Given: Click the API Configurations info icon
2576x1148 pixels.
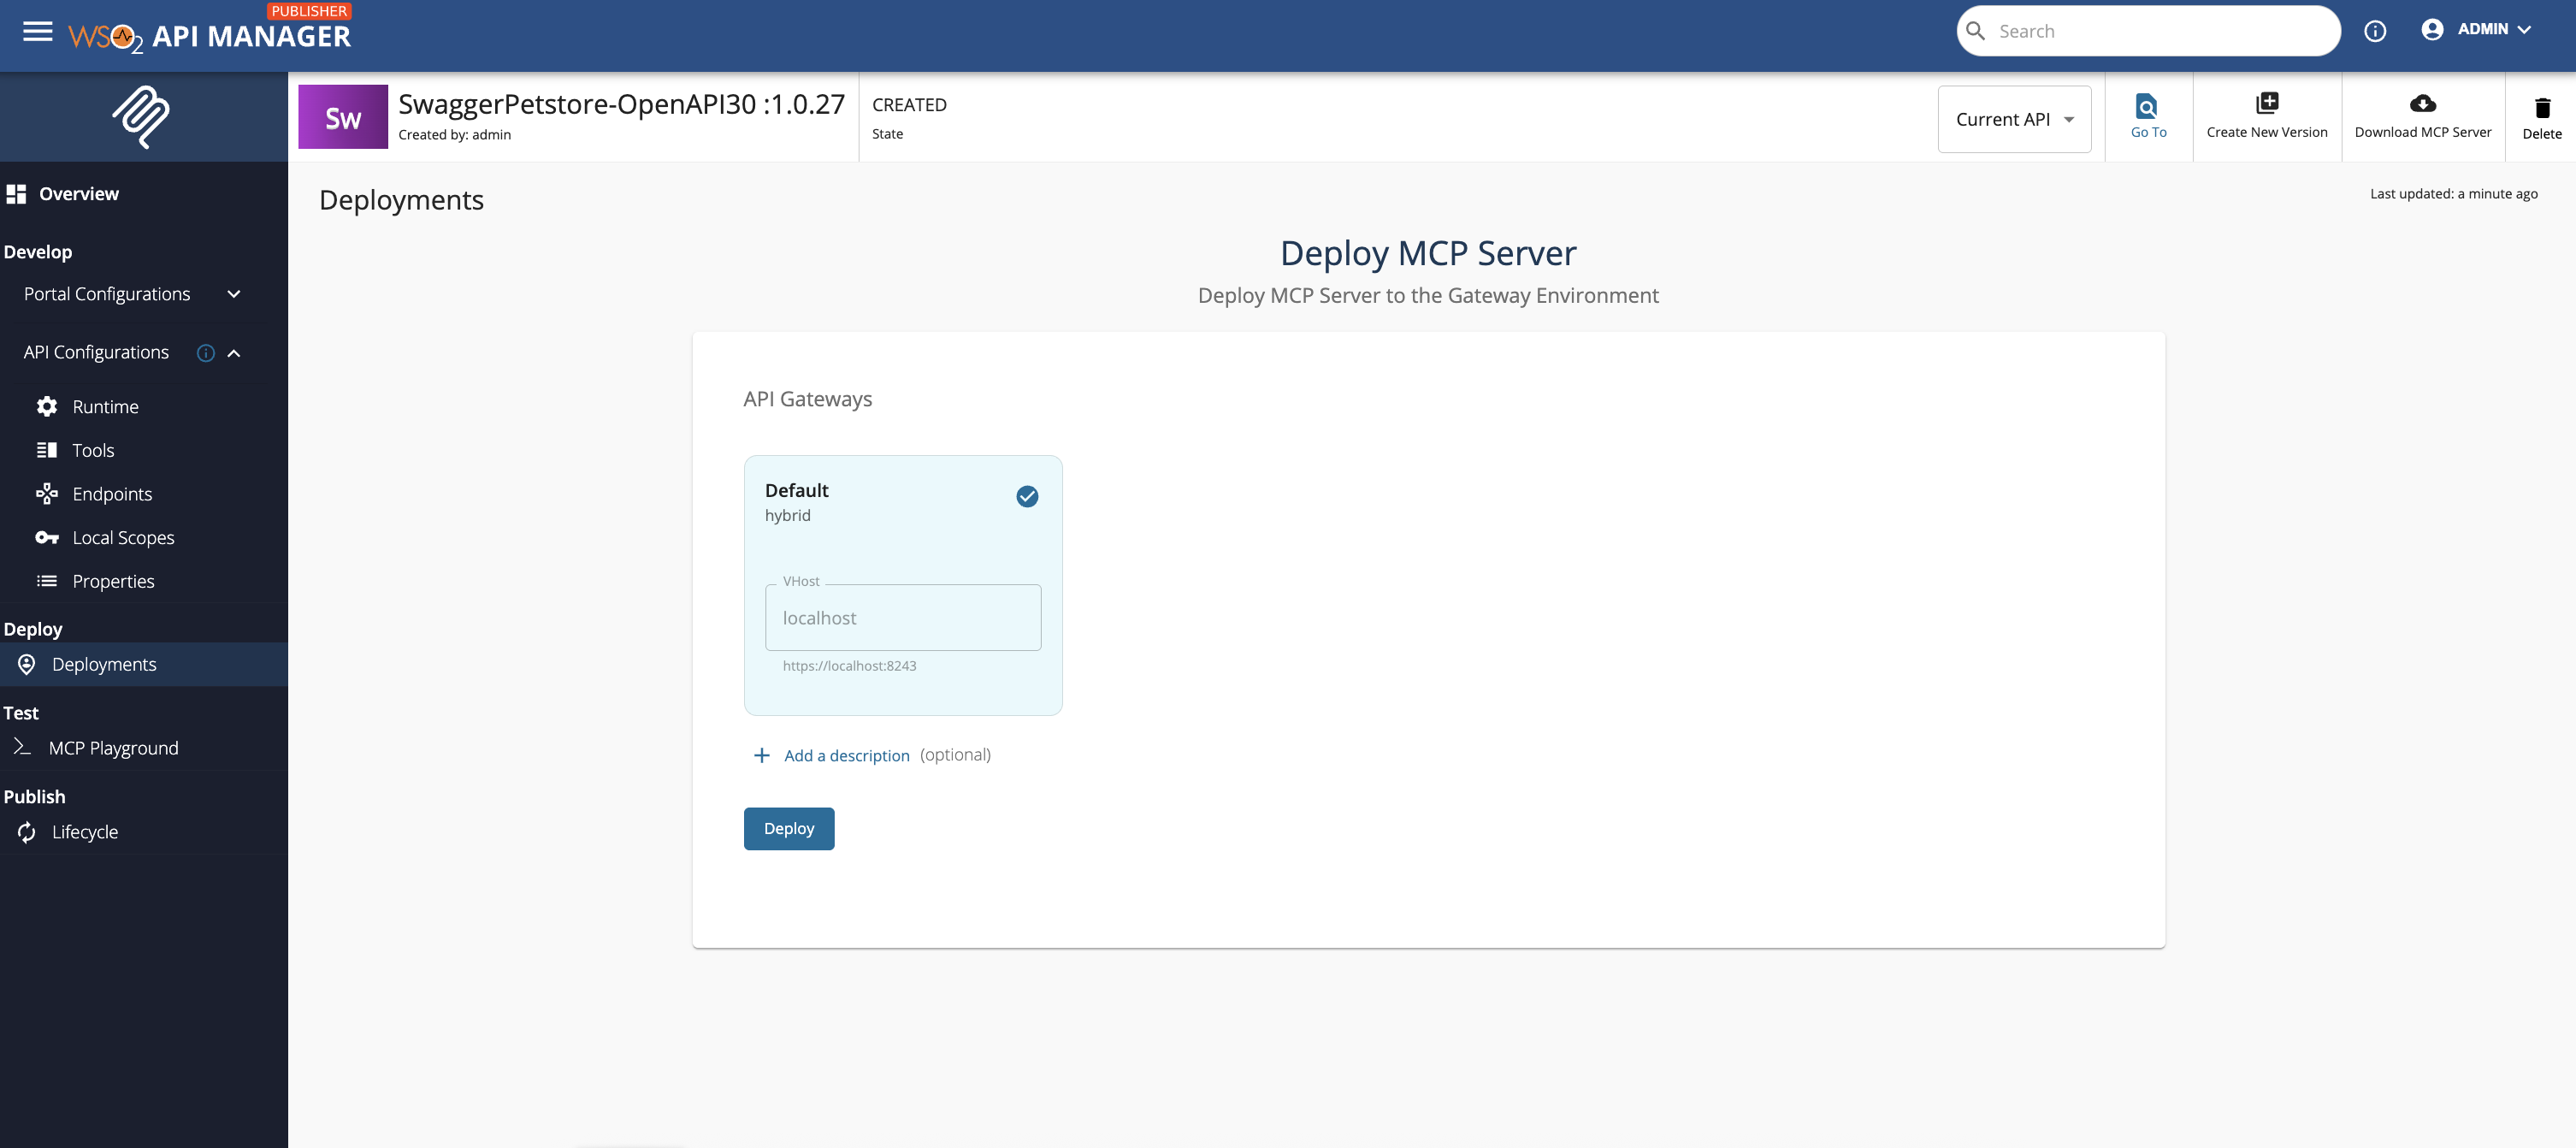Looking at the screenshot, I should tap(206, 353).
